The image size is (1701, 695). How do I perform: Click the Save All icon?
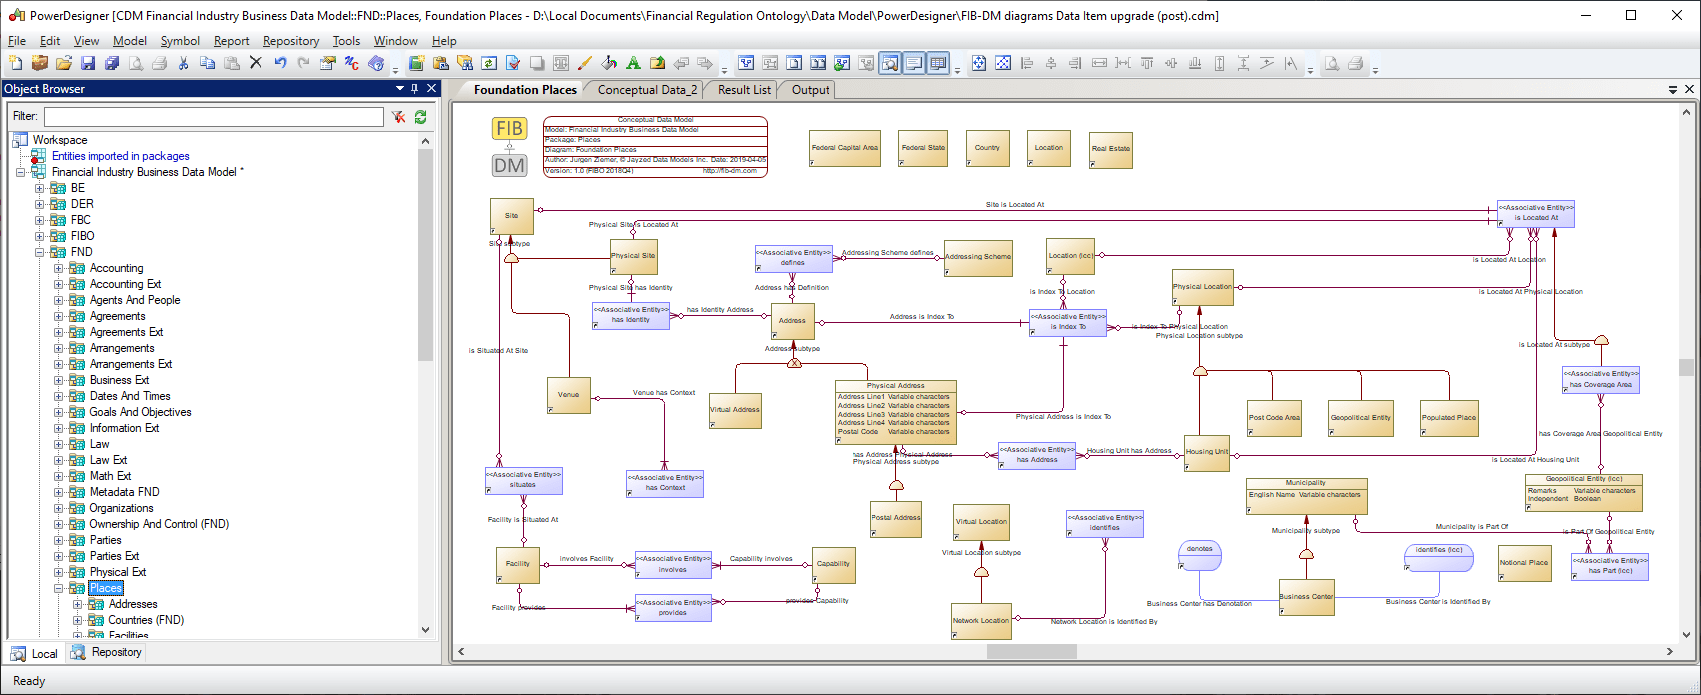[x=112, y=63]
